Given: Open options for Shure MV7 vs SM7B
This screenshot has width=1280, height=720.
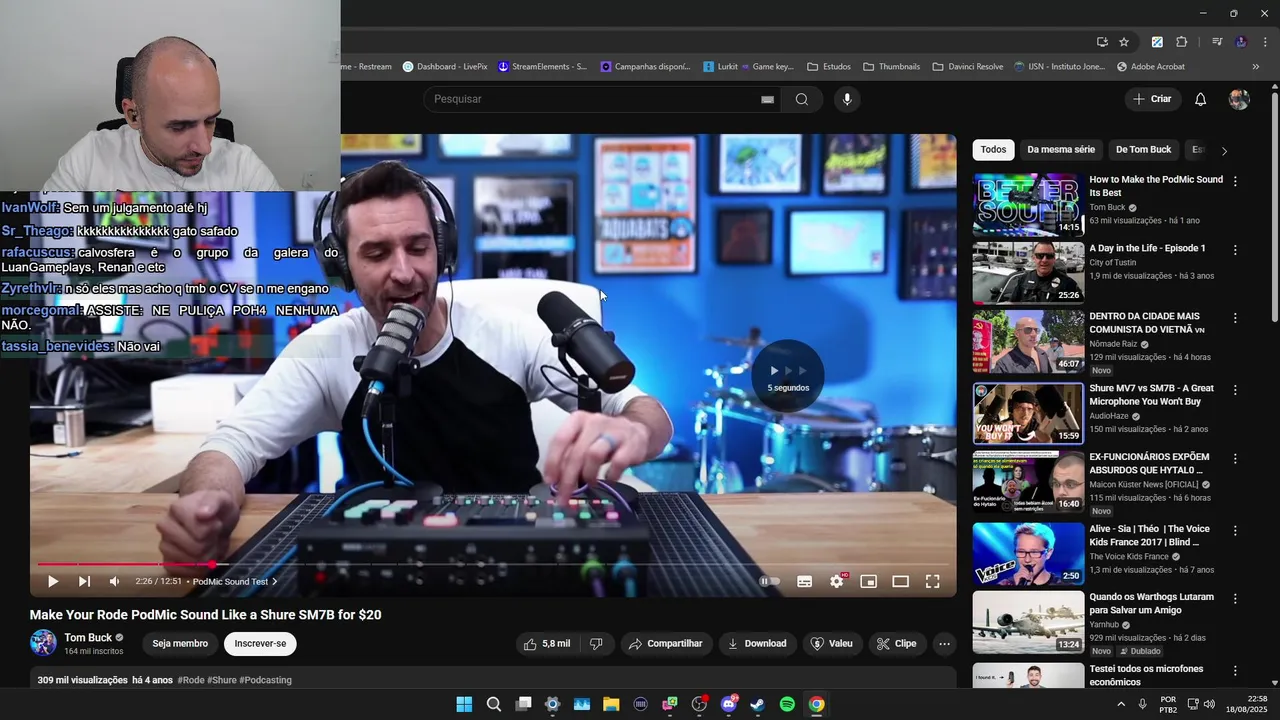Looking at the screenshot, I should point(1235,390).
